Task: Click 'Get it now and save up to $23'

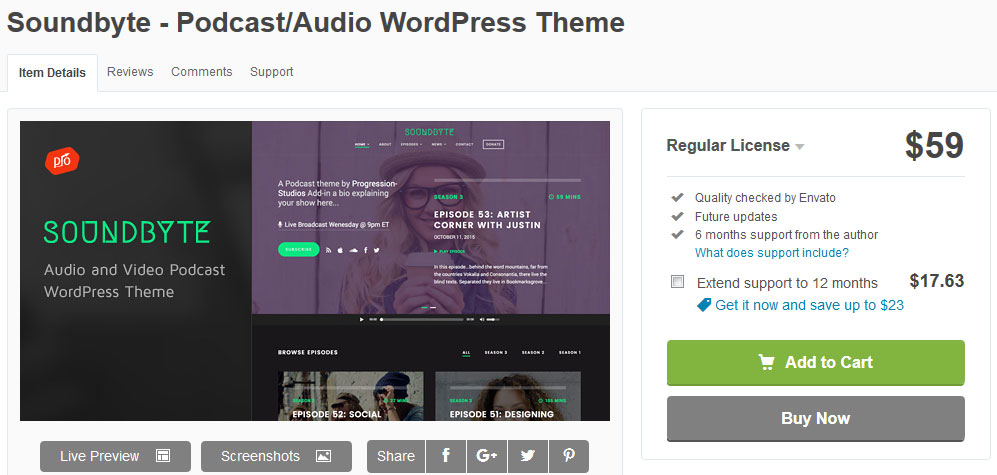Action: (809, 305)
